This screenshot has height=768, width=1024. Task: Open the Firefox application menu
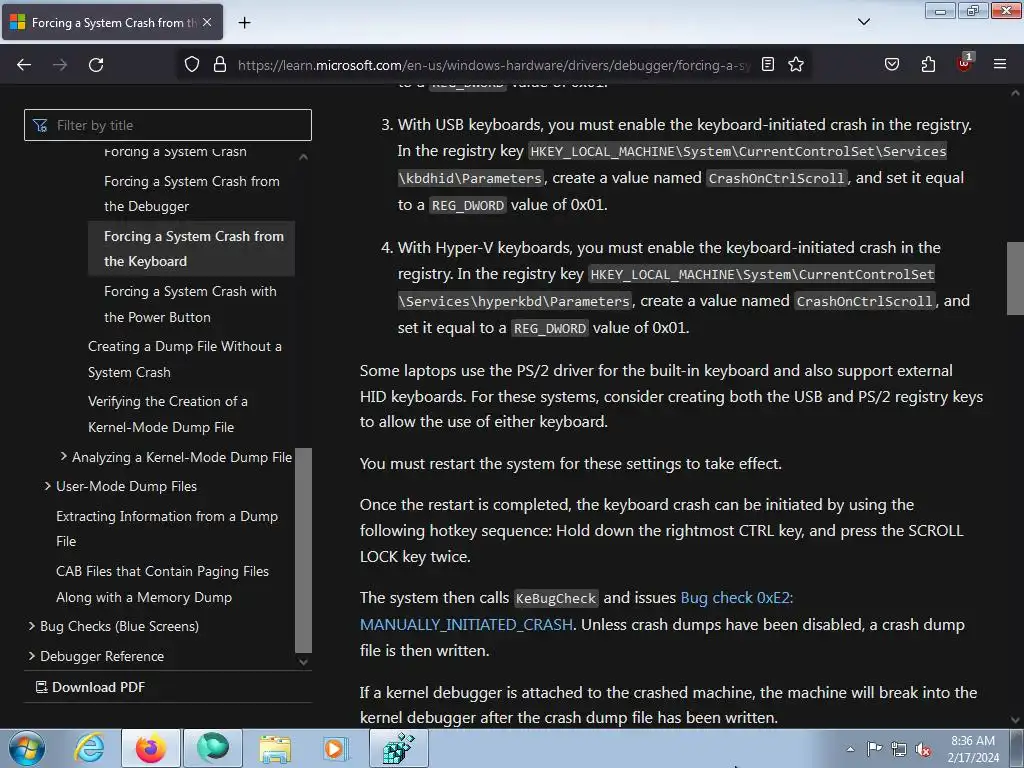pyautogui.click(x=1000, y=65)
